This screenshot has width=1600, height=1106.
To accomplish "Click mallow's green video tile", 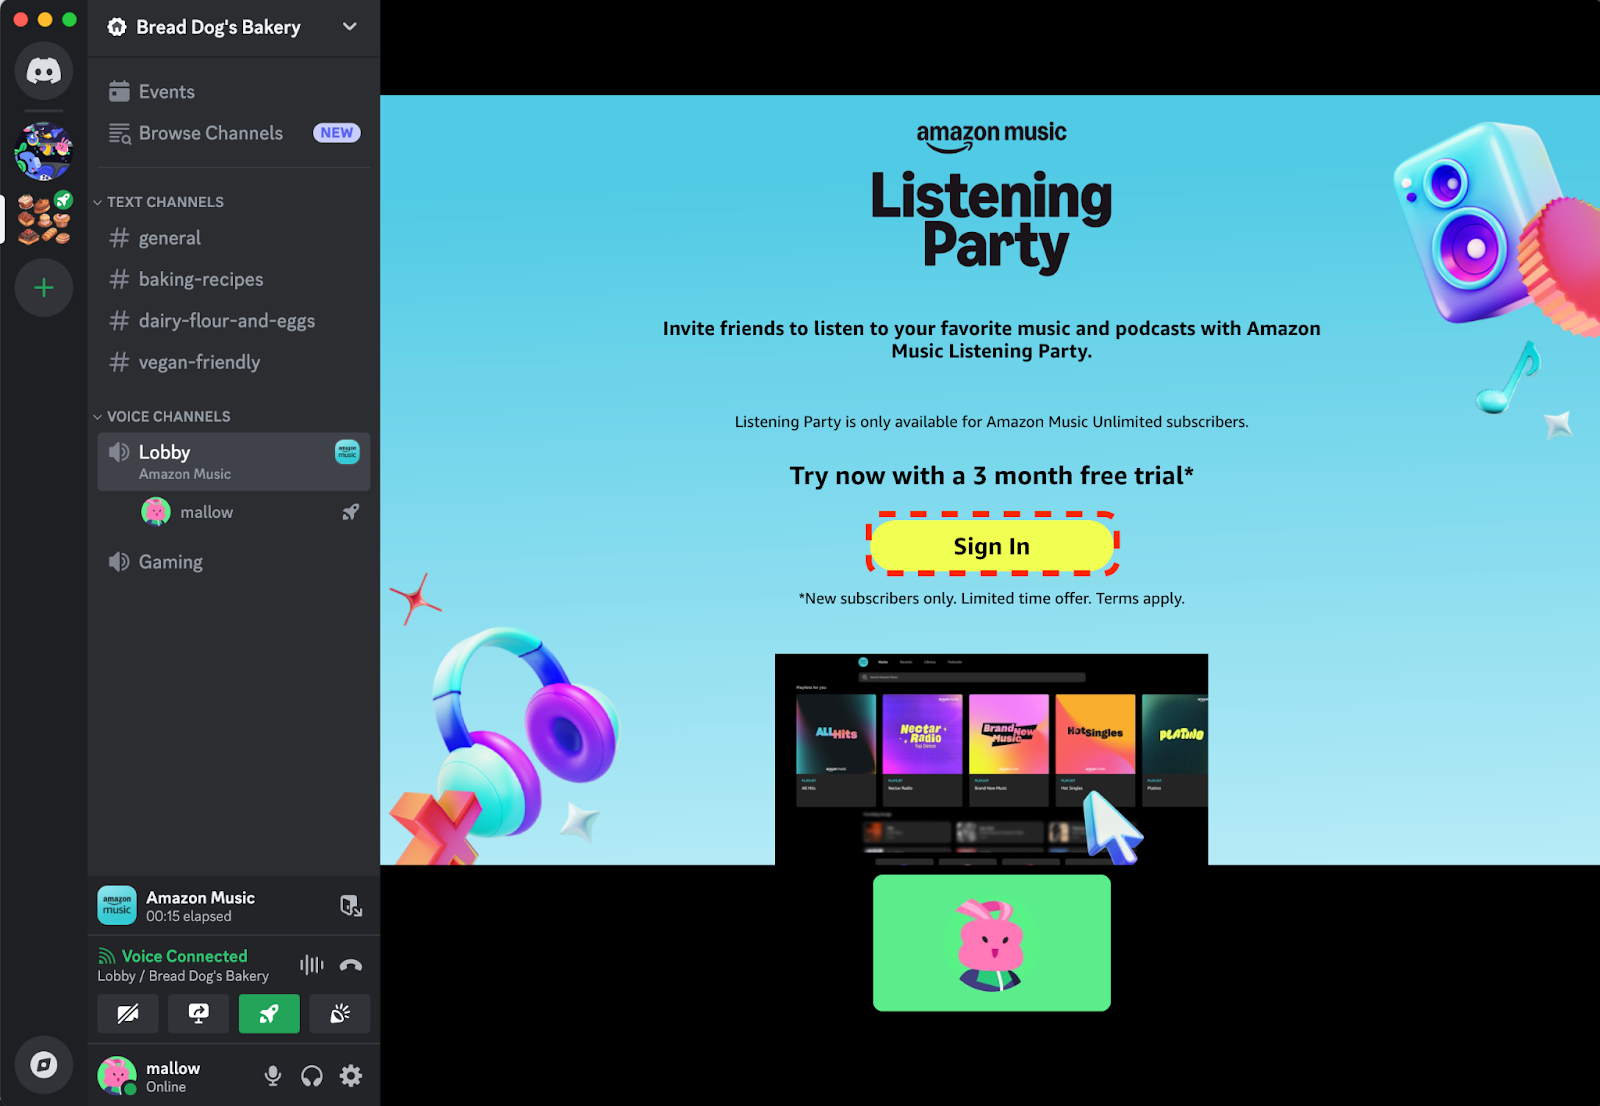I will 991,943.
